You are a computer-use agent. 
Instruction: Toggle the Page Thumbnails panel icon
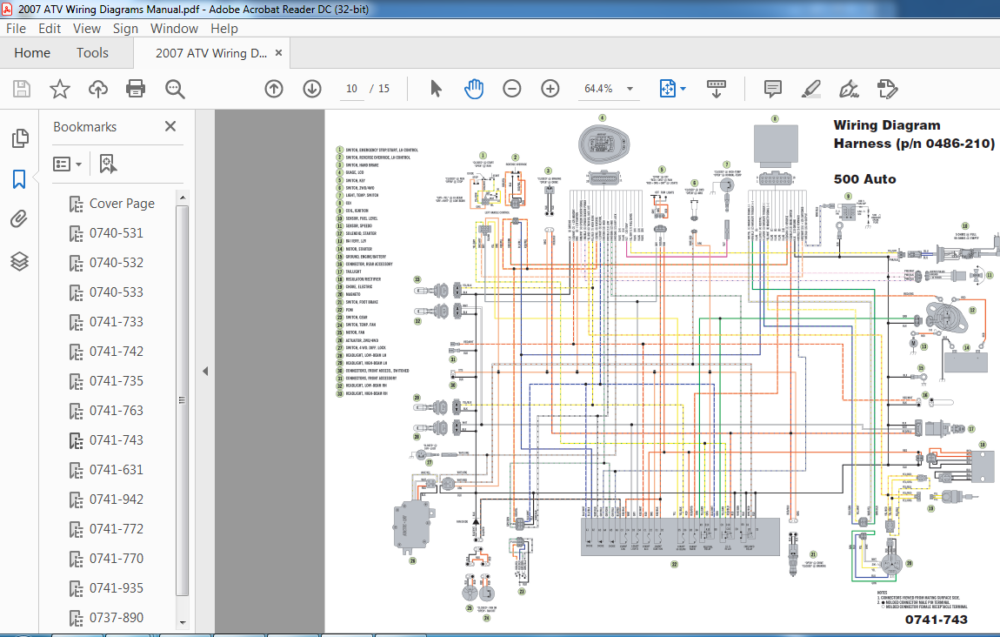[x=20, y=138]
